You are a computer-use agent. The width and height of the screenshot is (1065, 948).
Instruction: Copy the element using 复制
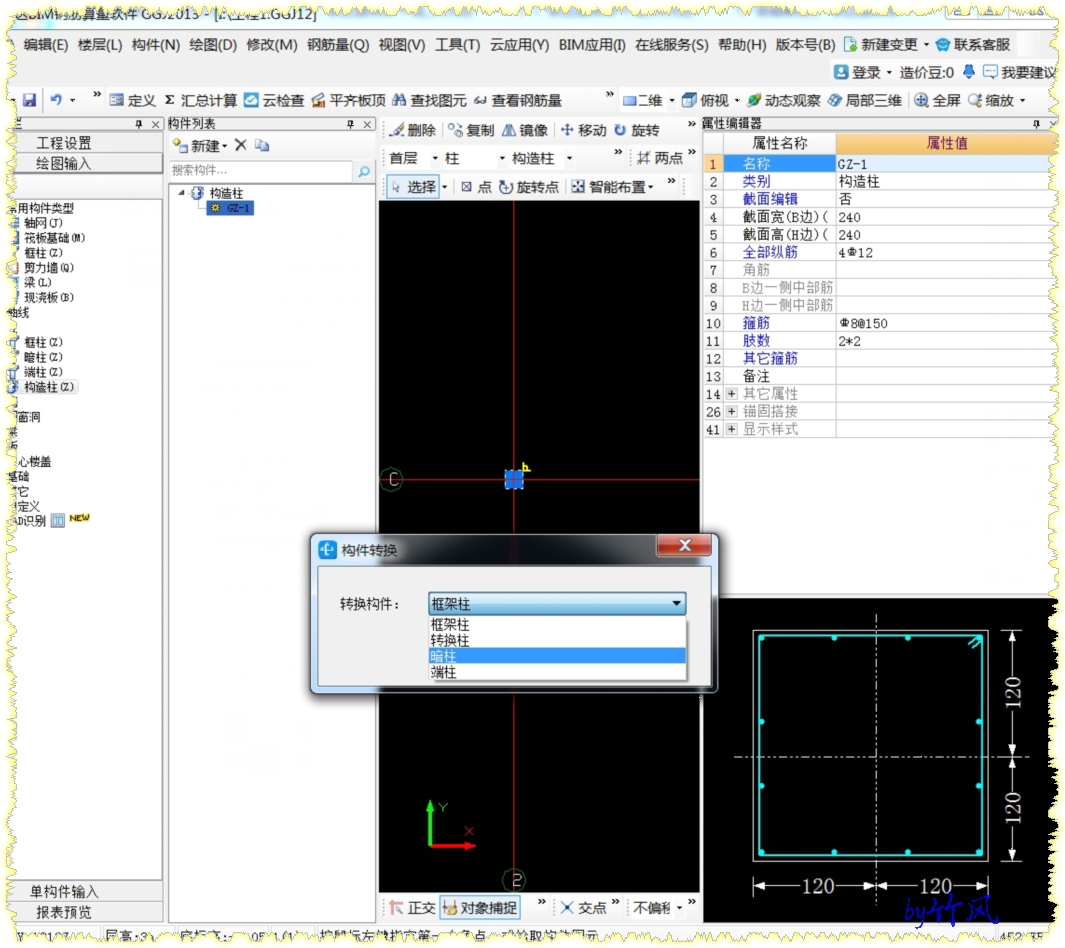[471, 130]
